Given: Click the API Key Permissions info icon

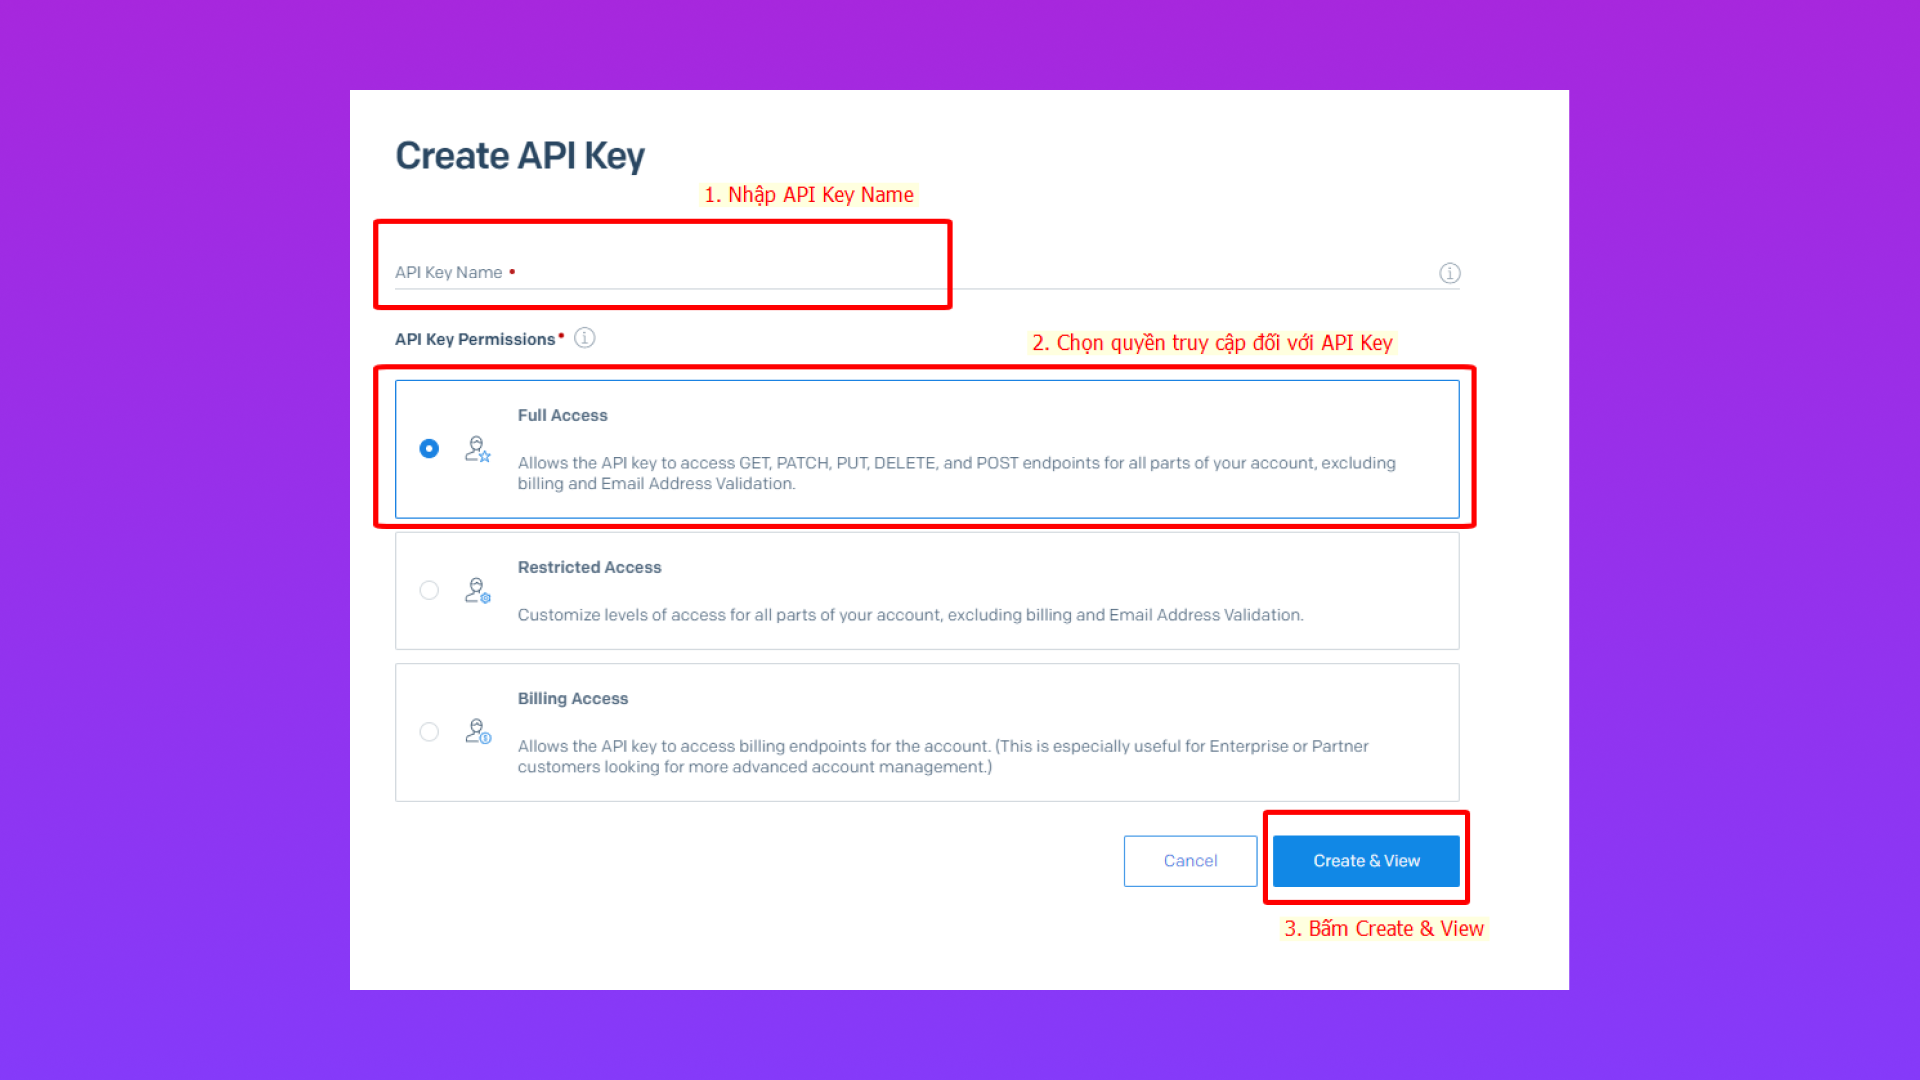Looking at the screenshot, I should [x=585, y=338].
